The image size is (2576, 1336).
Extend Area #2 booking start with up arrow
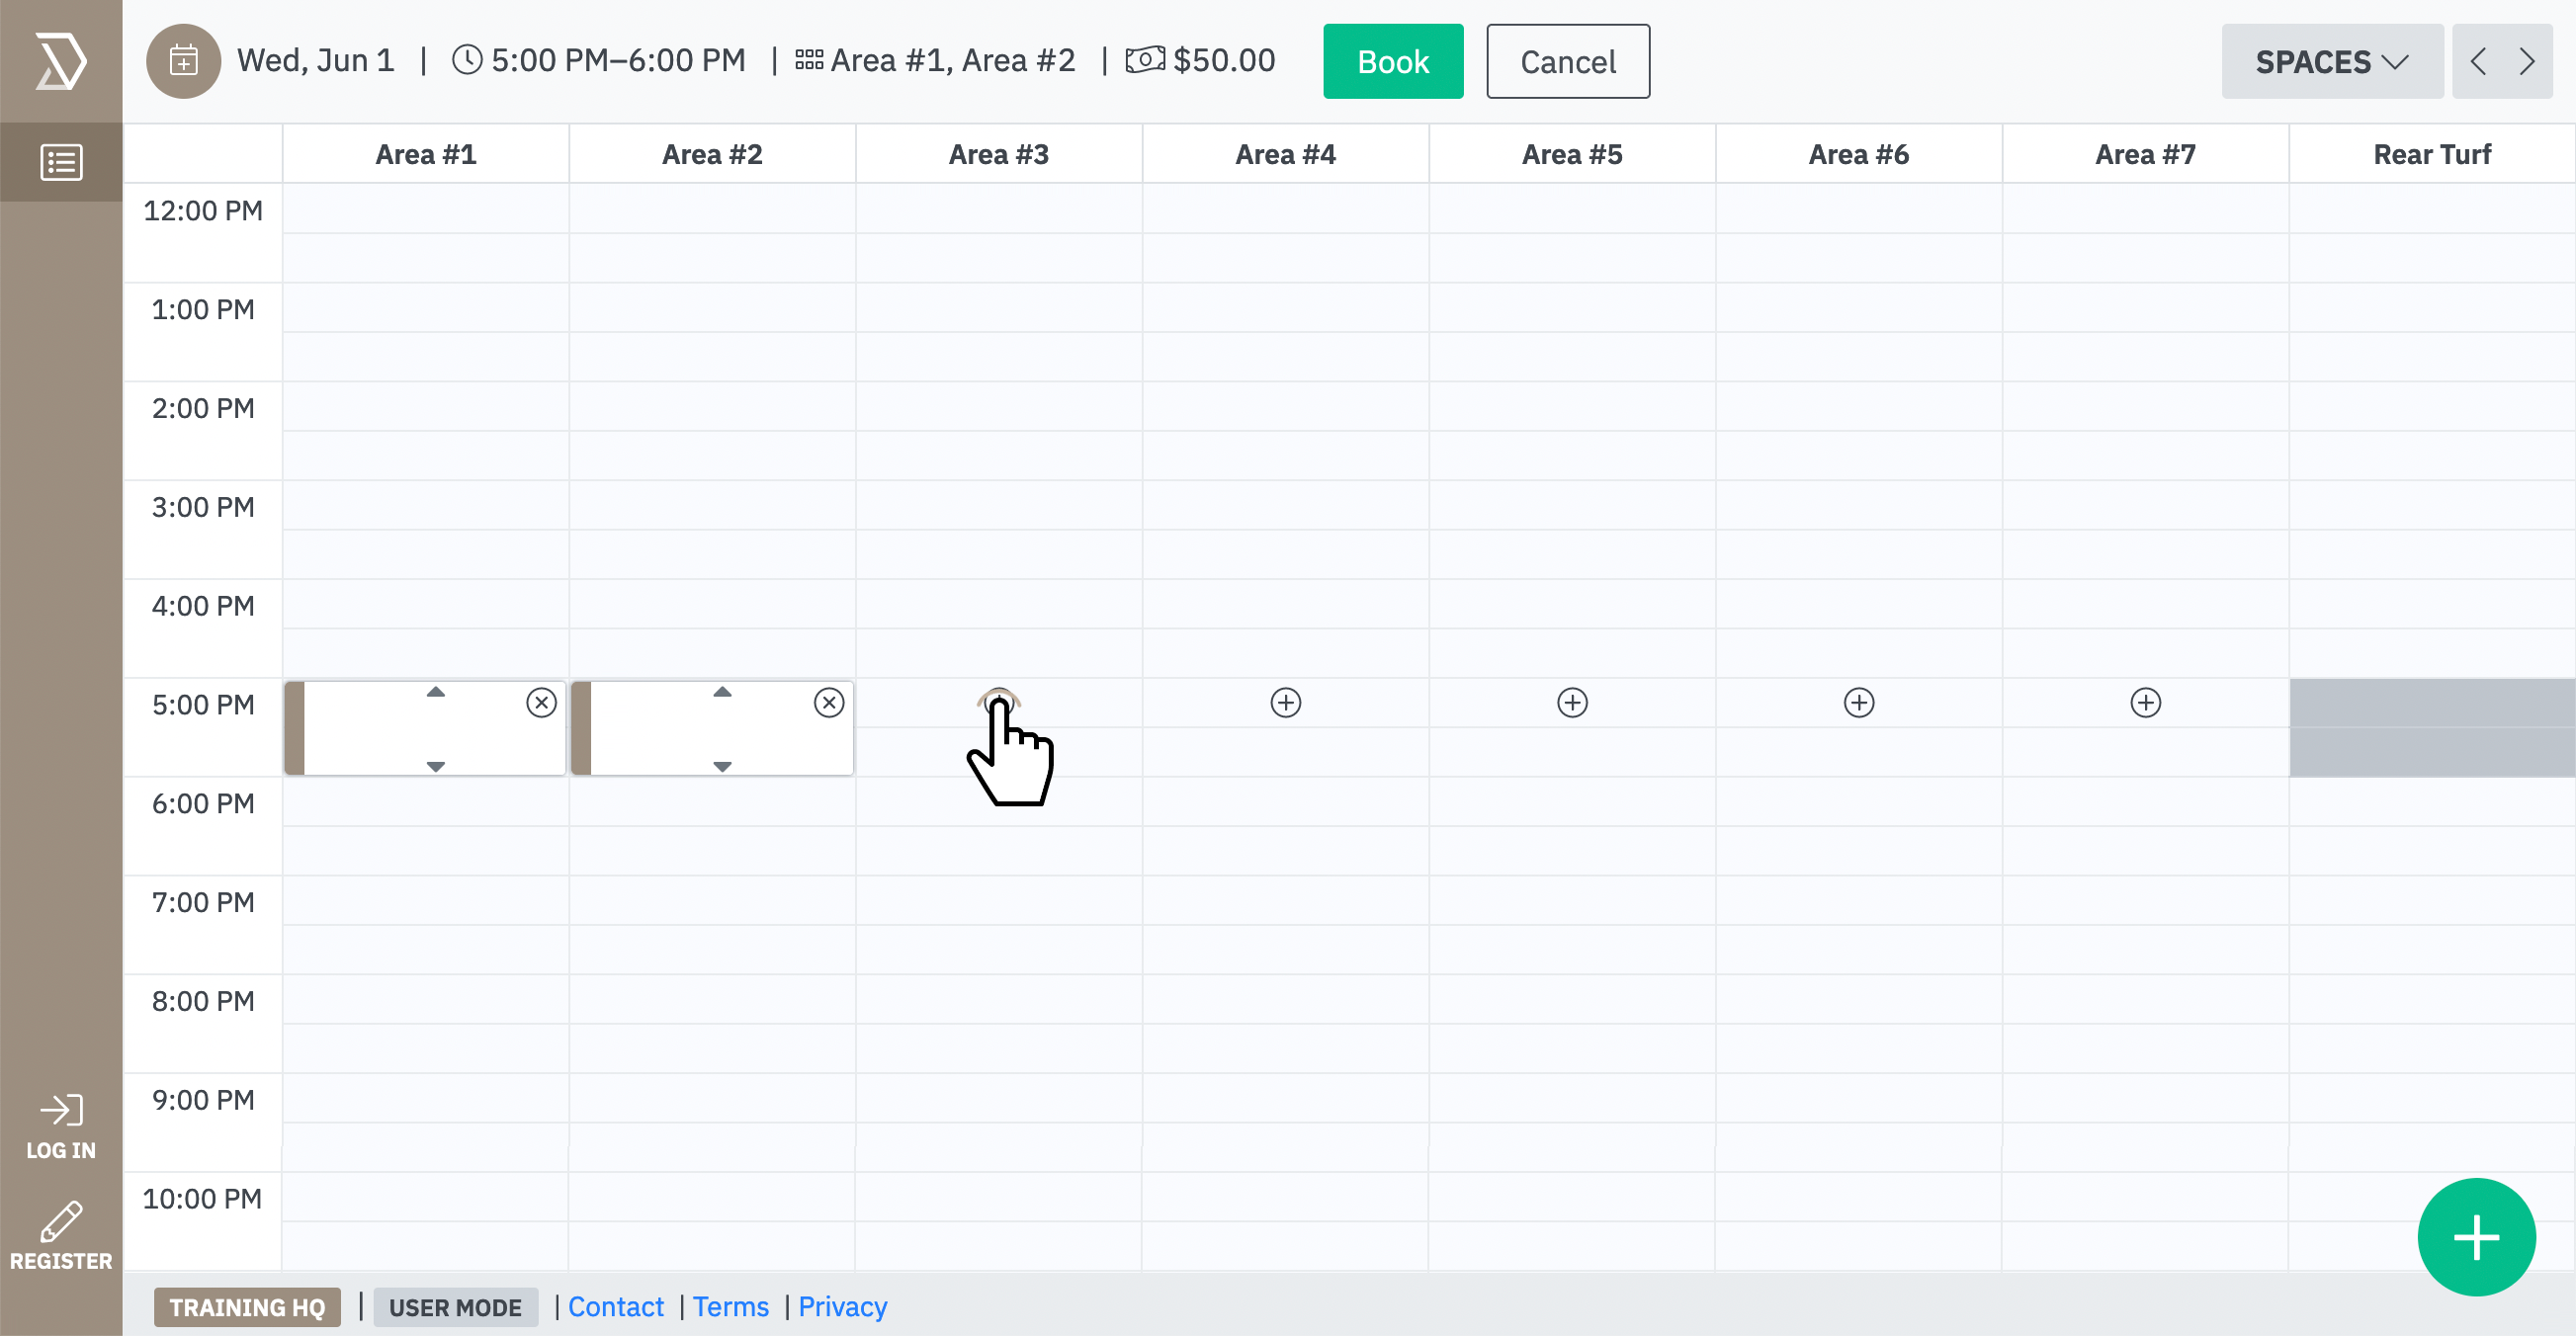click(x=722, y=692)
